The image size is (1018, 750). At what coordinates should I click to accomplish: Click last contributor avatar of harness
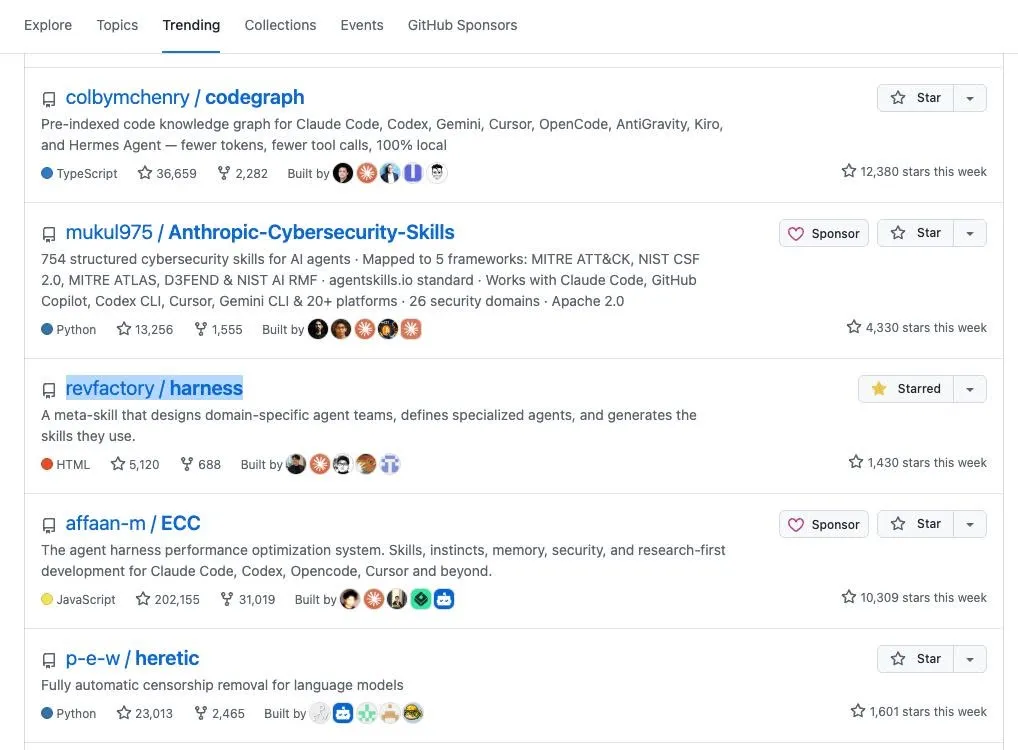pos(390,464)
